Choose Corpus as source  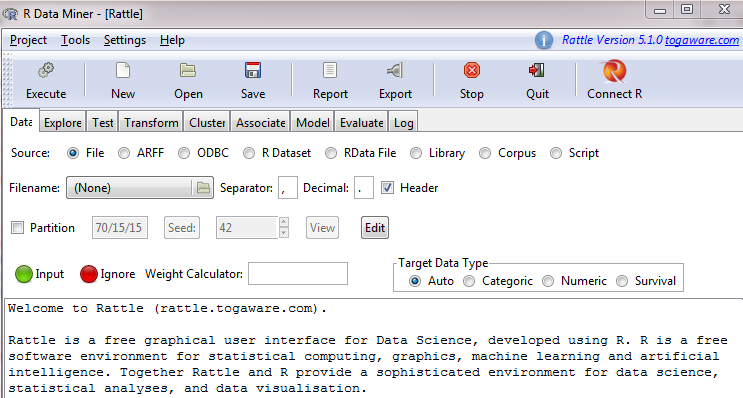[485, 153]
